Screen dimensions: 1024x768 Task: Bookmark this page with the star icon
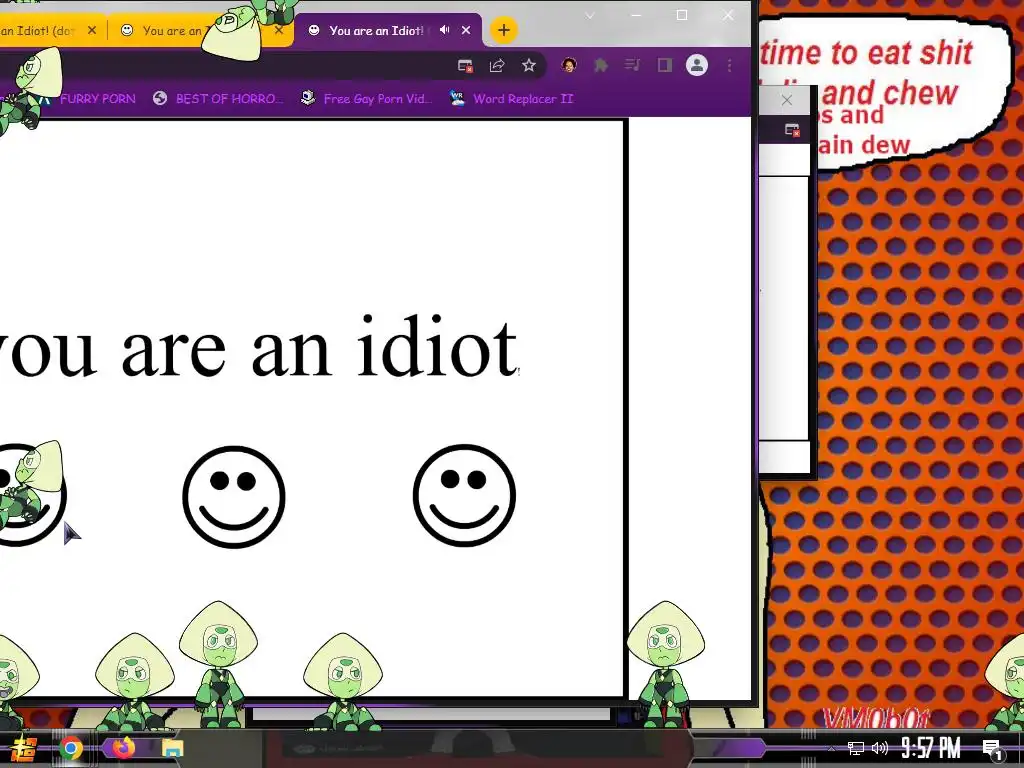[x=529, y=65]
